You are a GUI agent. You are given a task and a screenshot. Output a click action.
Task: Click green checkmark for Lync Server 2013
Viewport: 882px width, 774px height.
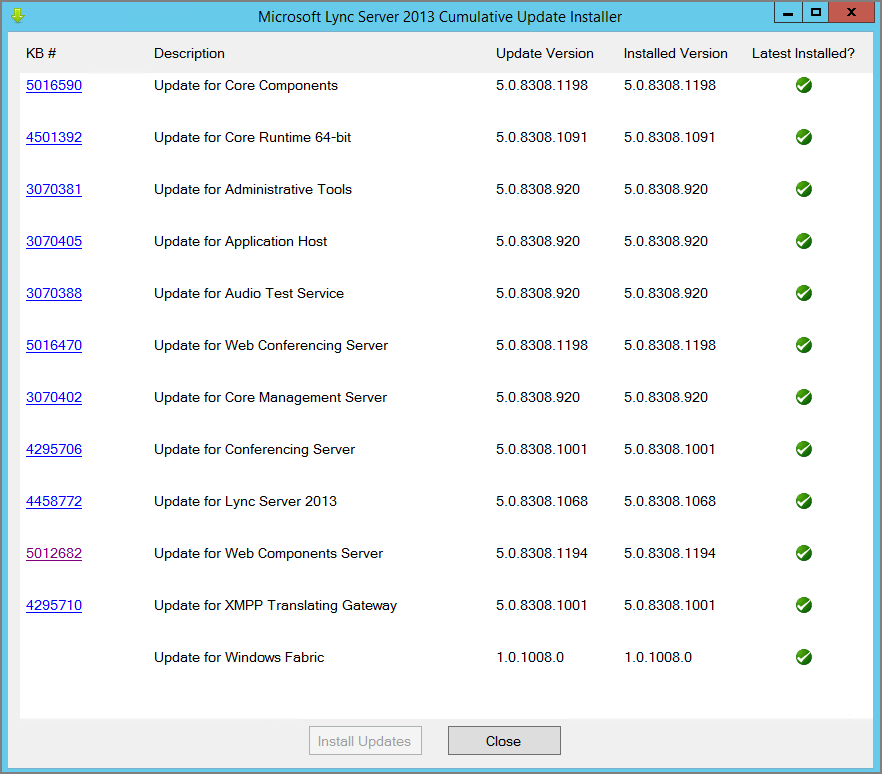coord(803,501)
